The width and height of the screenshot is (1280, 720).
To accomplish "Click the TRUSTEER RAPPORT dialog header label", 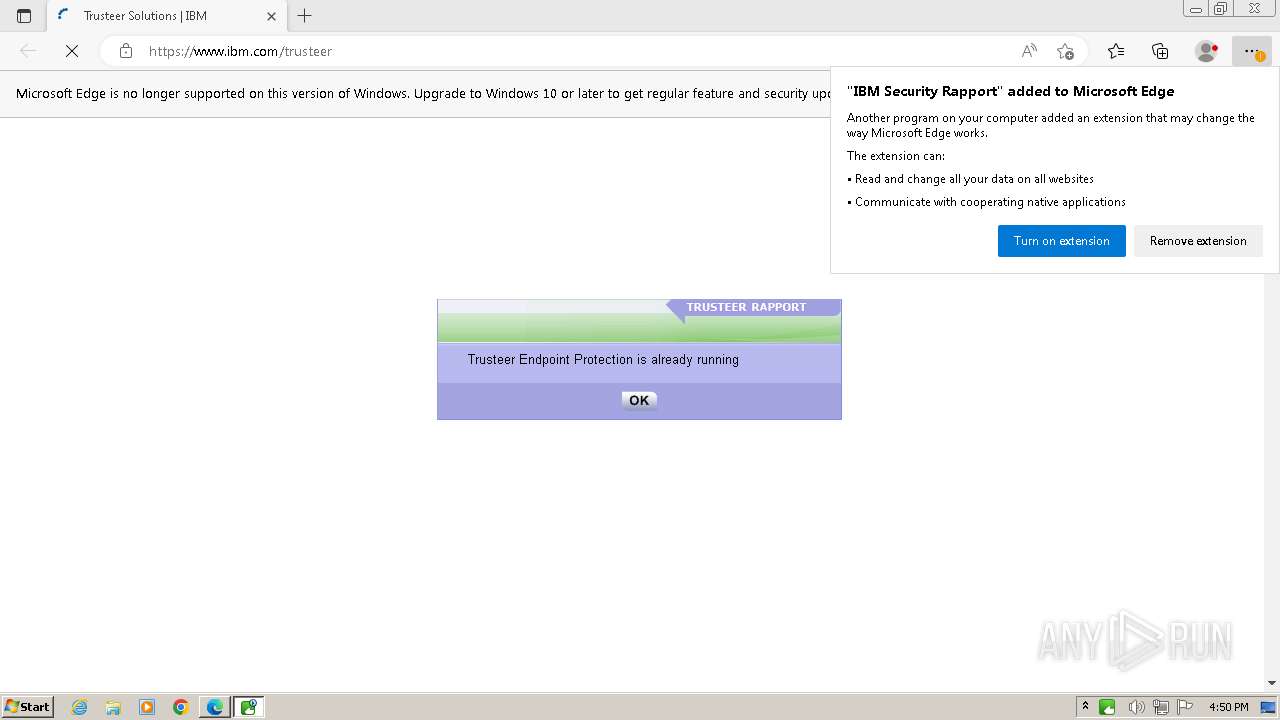I will click(746, 307).
